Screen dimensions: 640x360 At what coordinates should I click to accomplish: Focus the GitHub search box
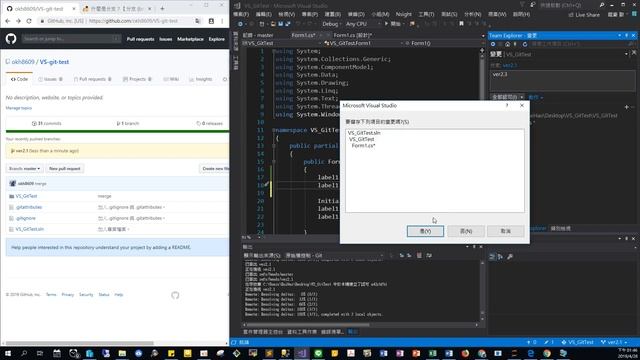click(x=71, y=39)
